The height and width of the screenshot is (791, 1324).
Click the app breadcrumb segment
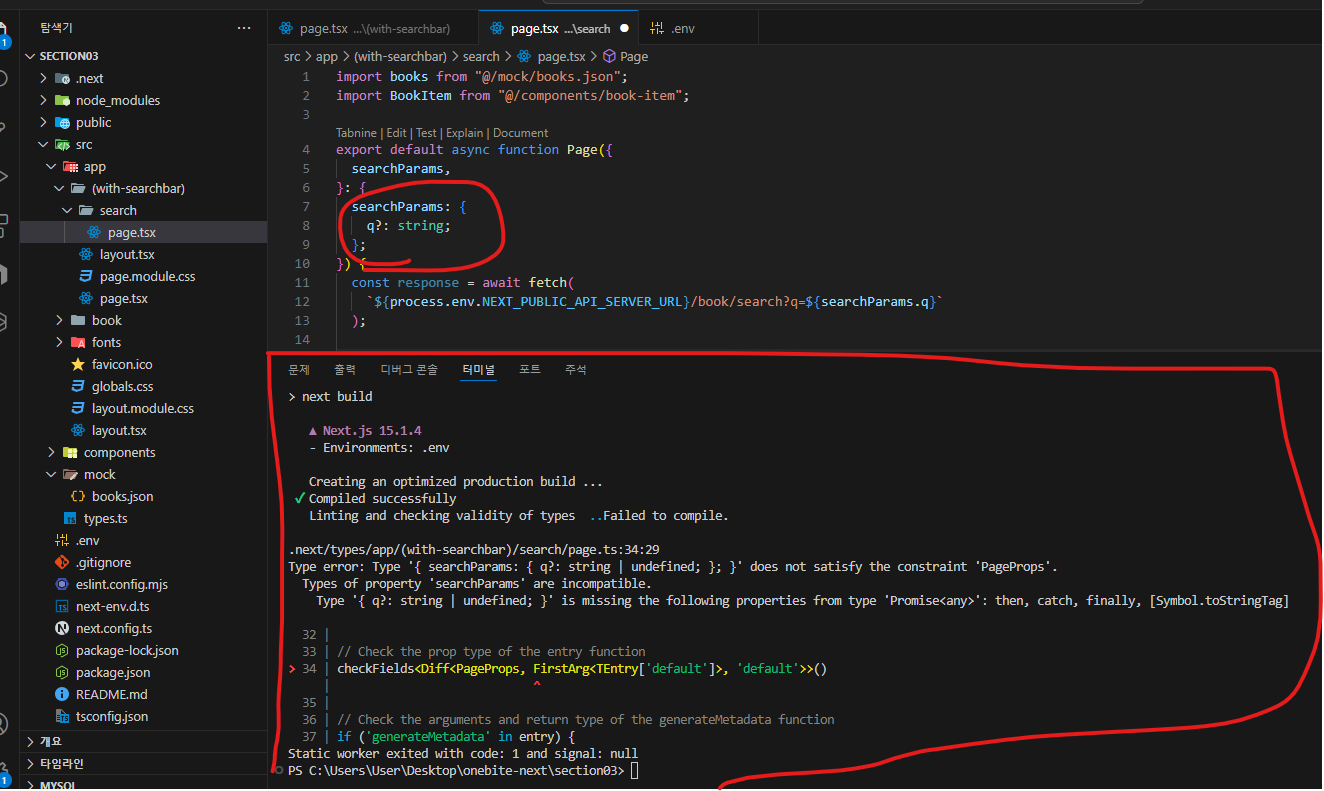pos(327,57)
